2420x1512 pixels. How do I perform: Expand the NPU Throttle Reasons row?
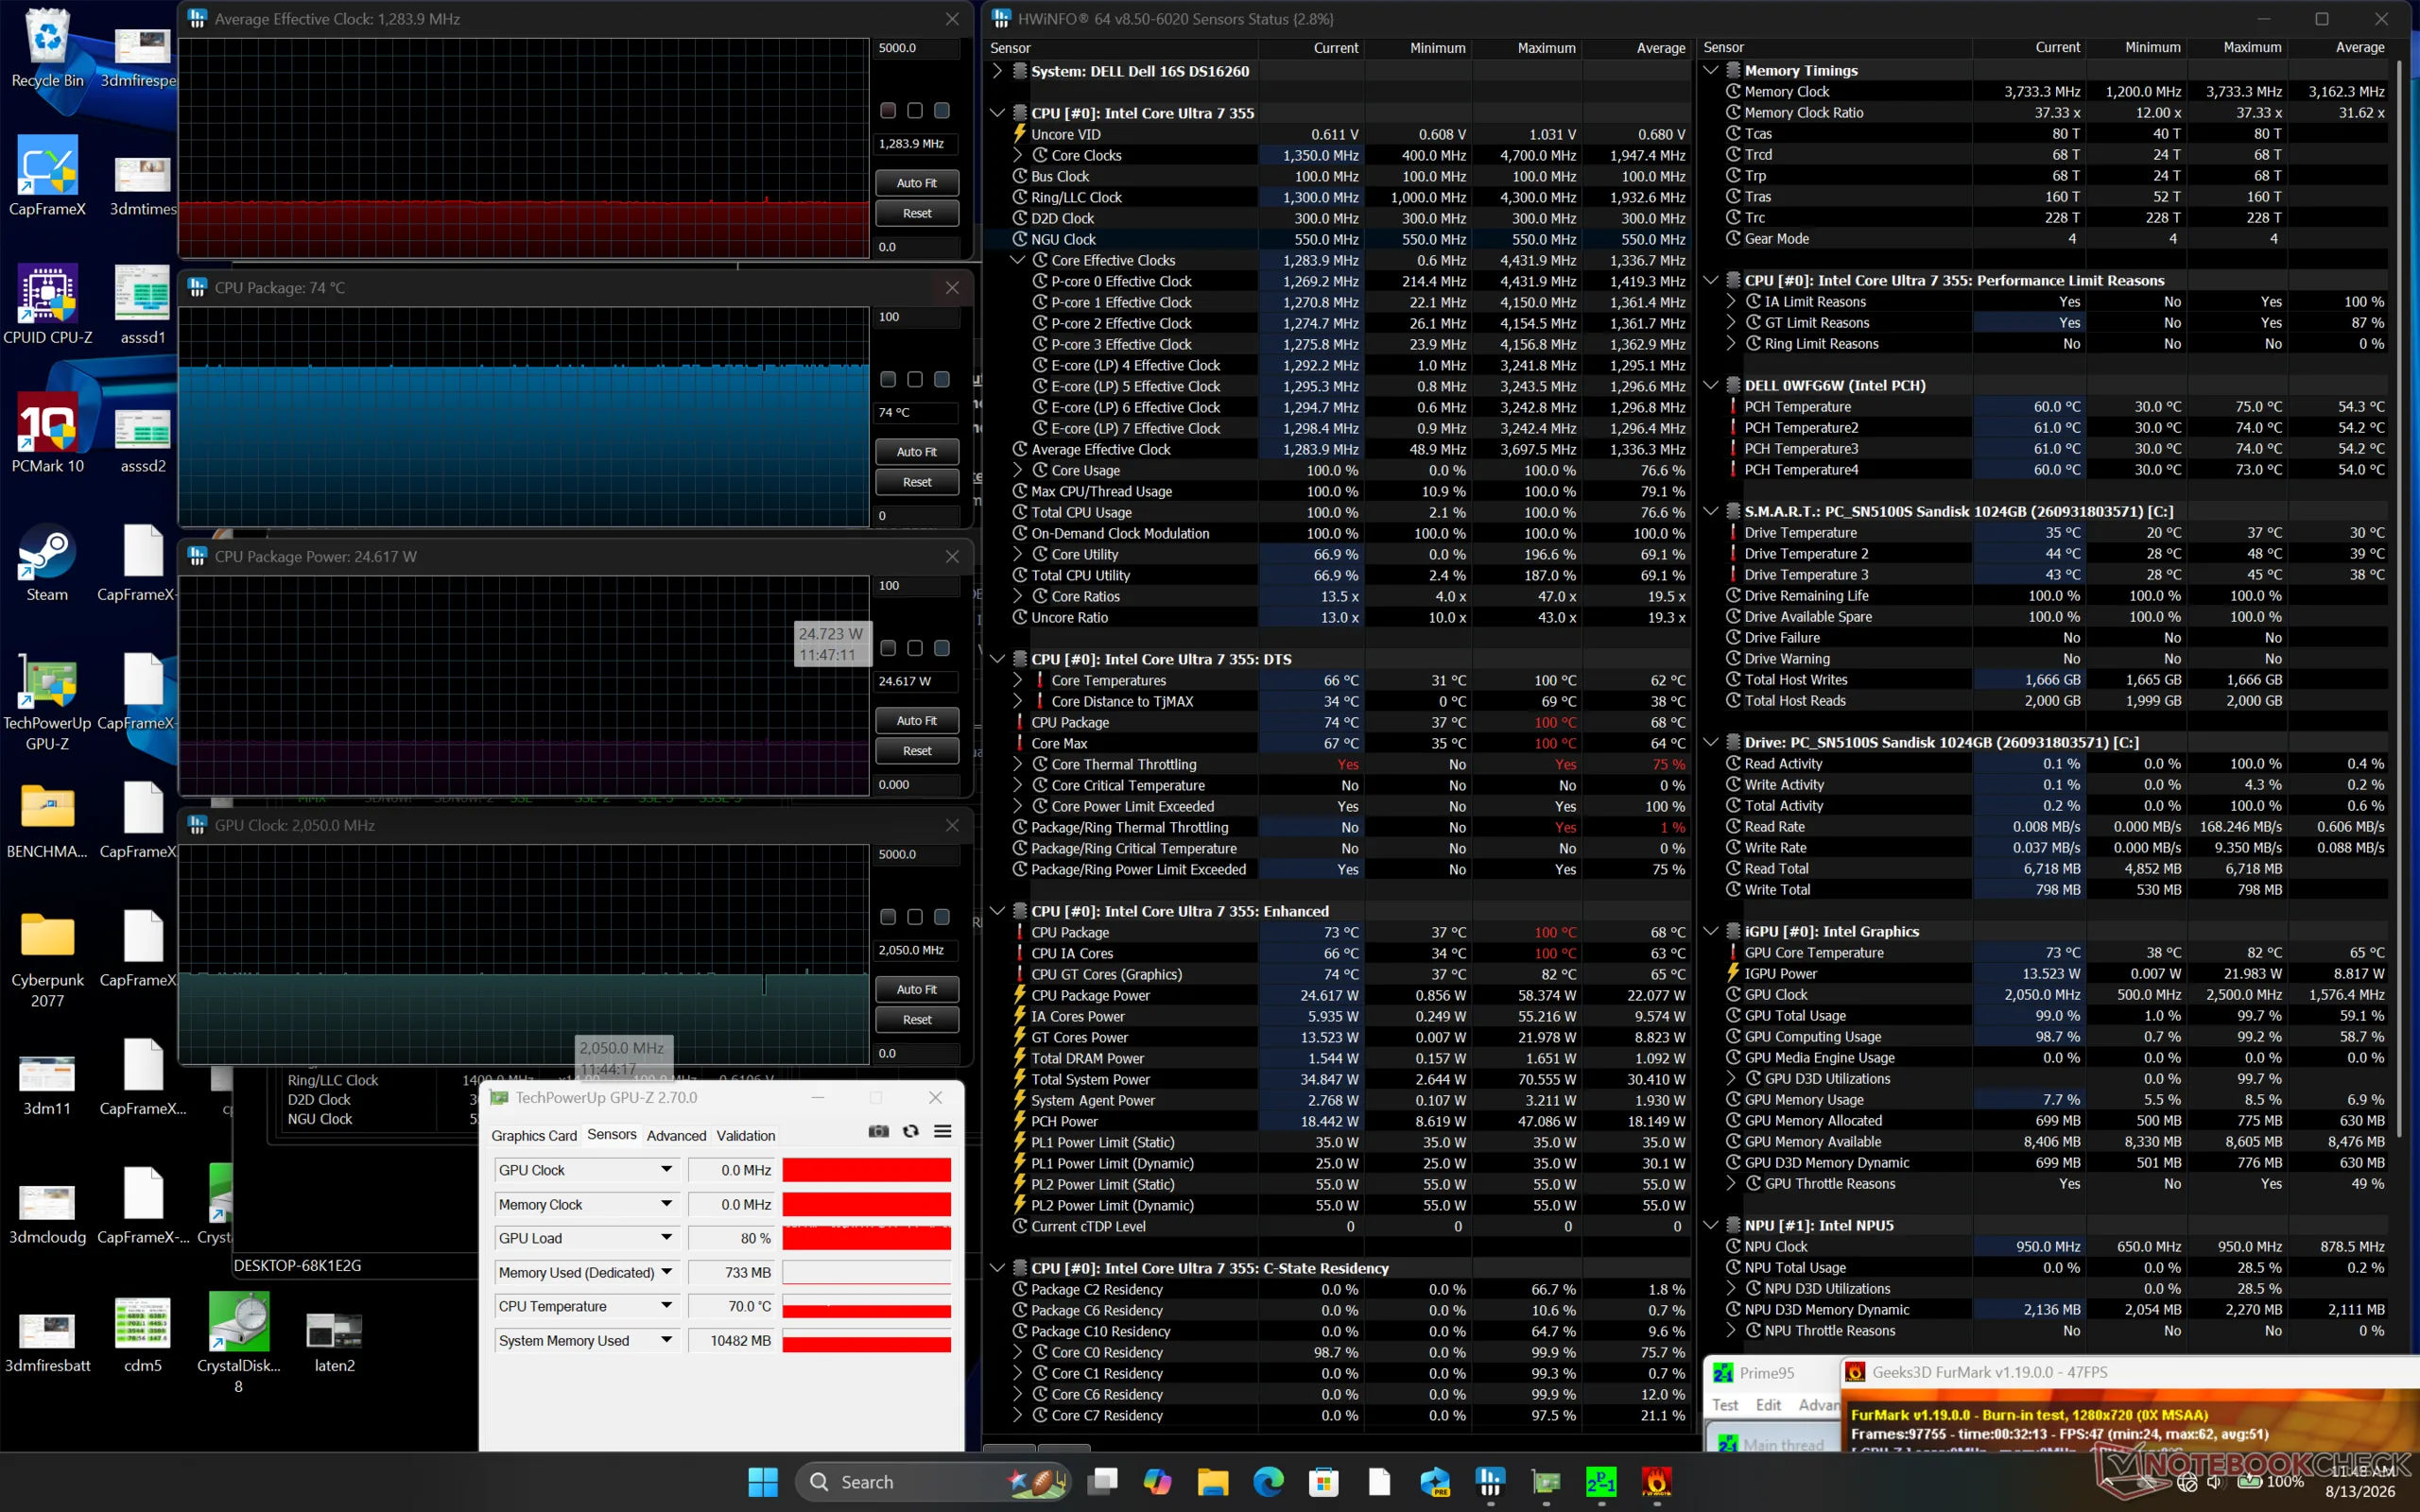pos(1731,1330)
